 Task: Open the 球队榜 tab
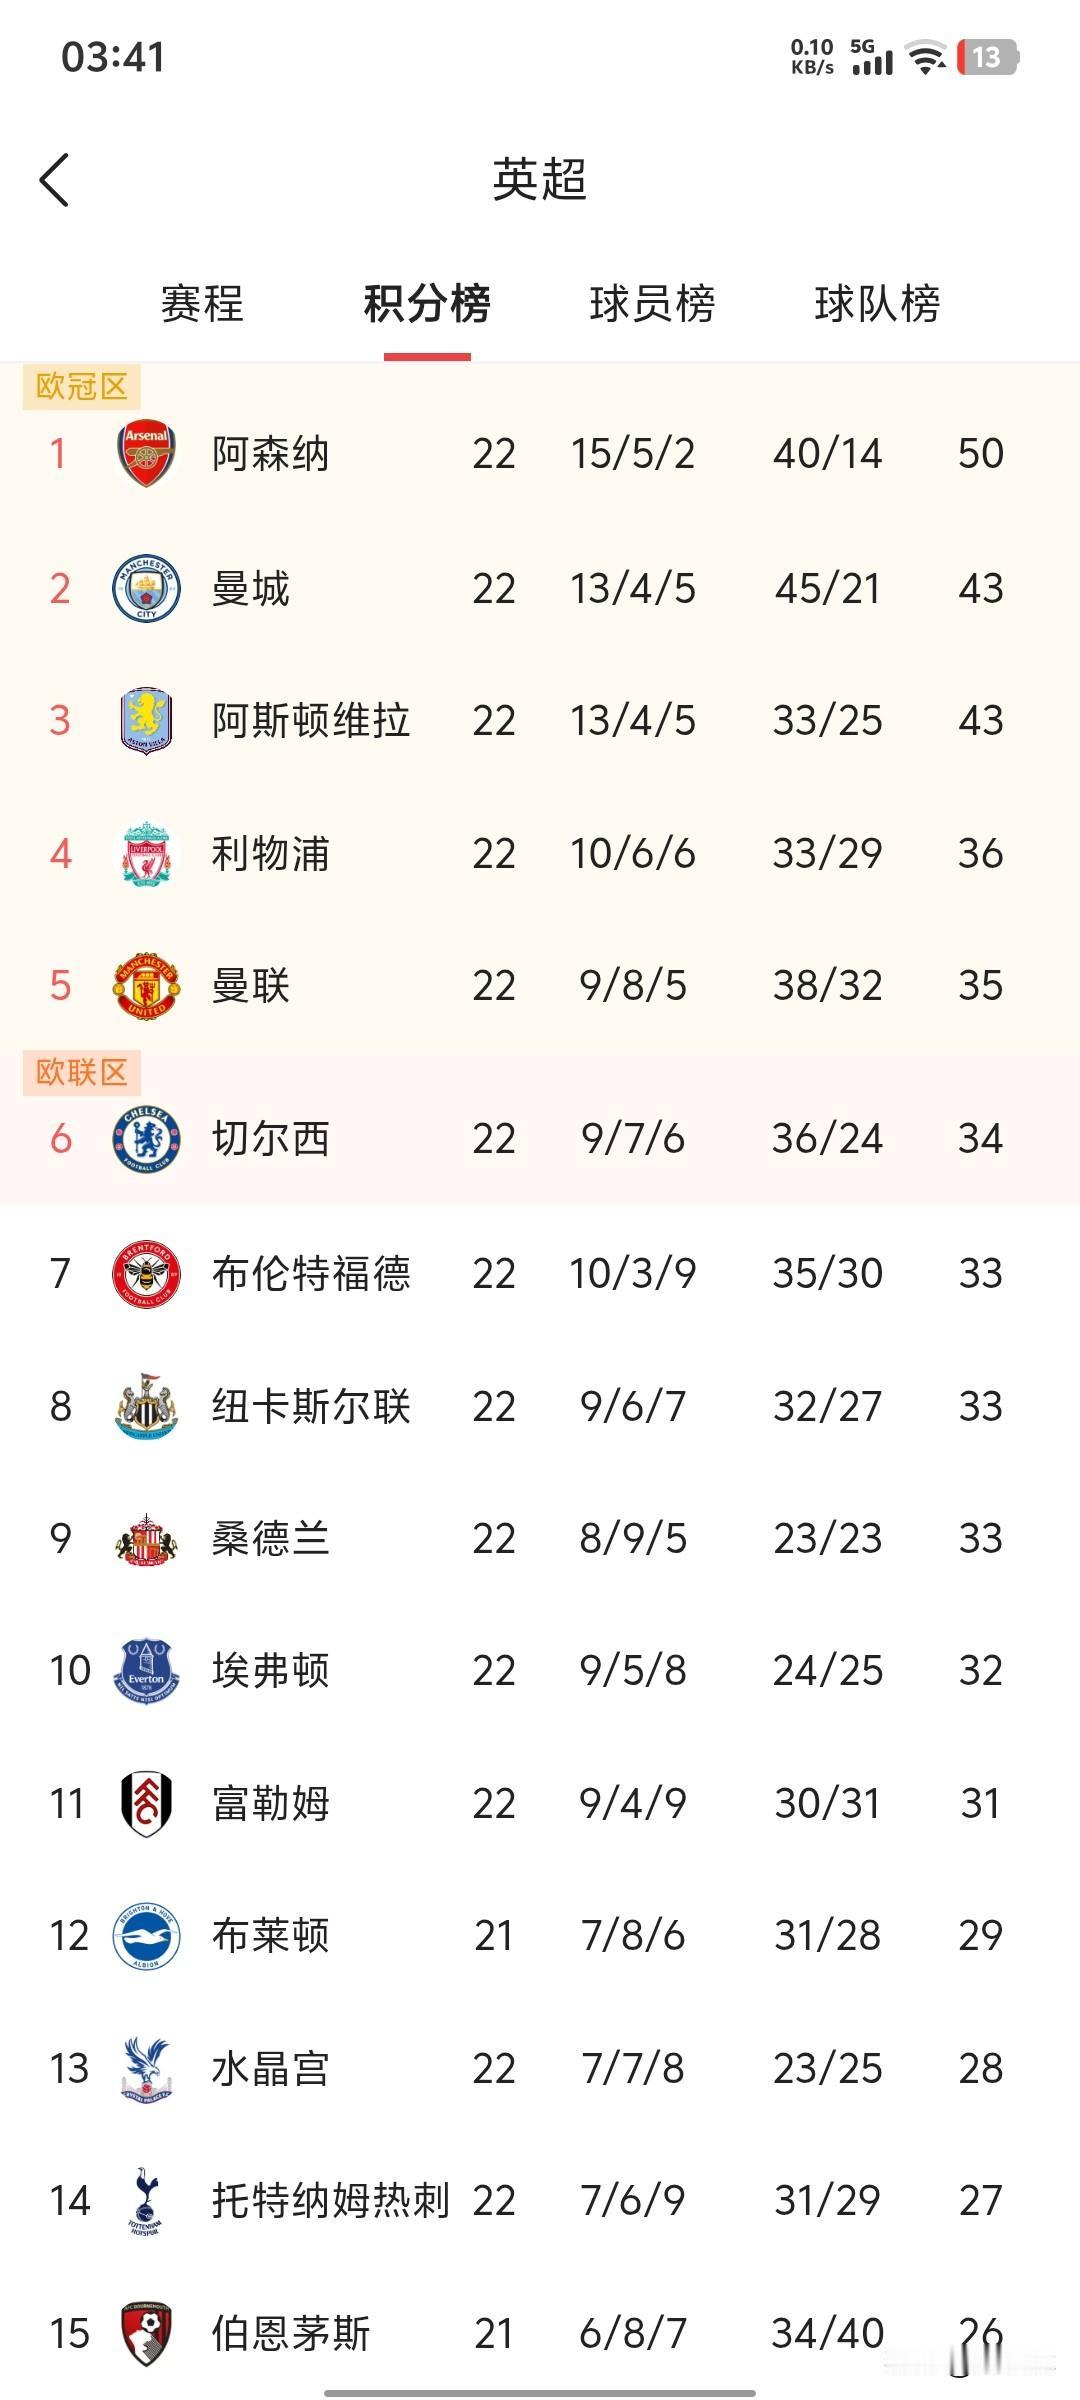coord(877,304)
